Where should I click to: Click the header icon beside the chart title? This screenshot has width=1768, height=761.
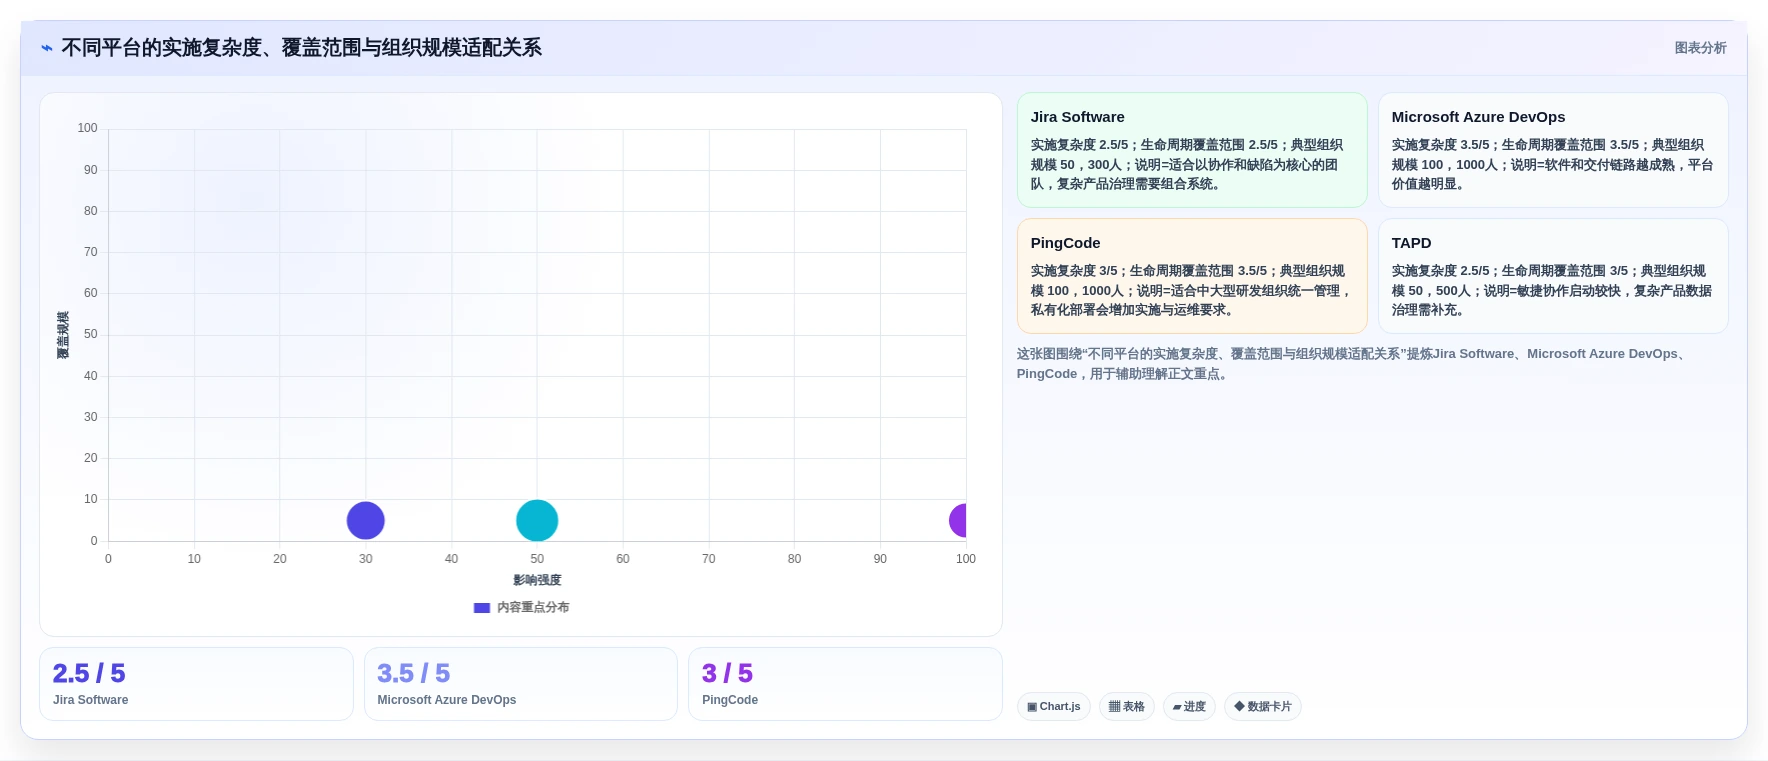(x=47, y=48)
